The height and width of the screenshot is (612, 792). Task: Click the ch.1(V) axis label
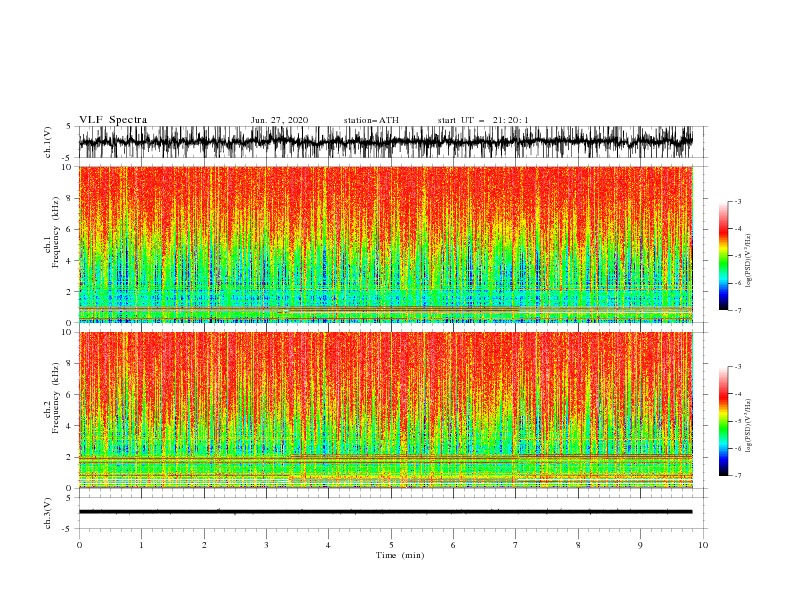tap(48, 142)
